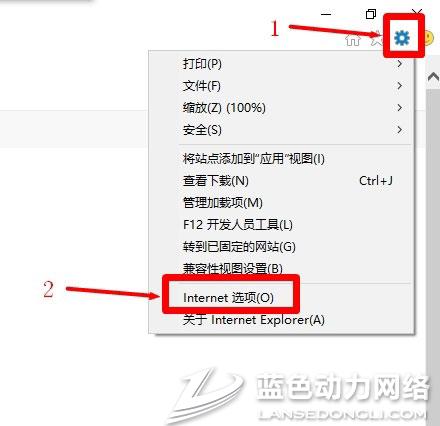Choose 缩放(Z) (100%) menu item
This screenshot has width=440, height=426.
[x=281, y=108]
